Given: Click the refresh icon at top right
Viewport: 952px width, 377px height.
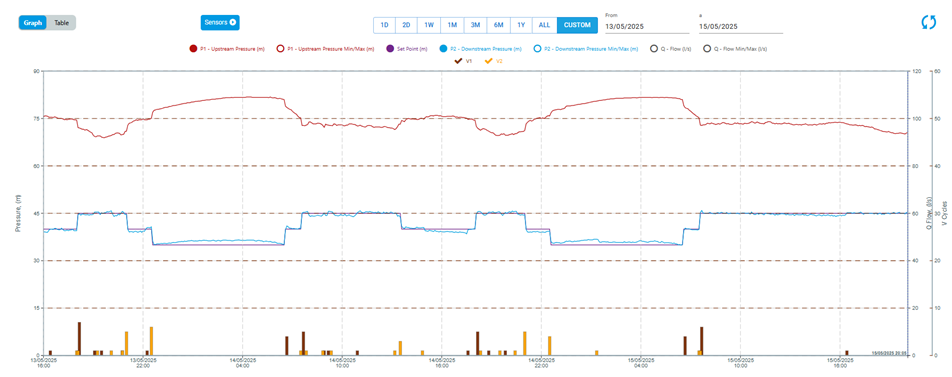Looking at the screenshot, I should click(x=928, y=22).
